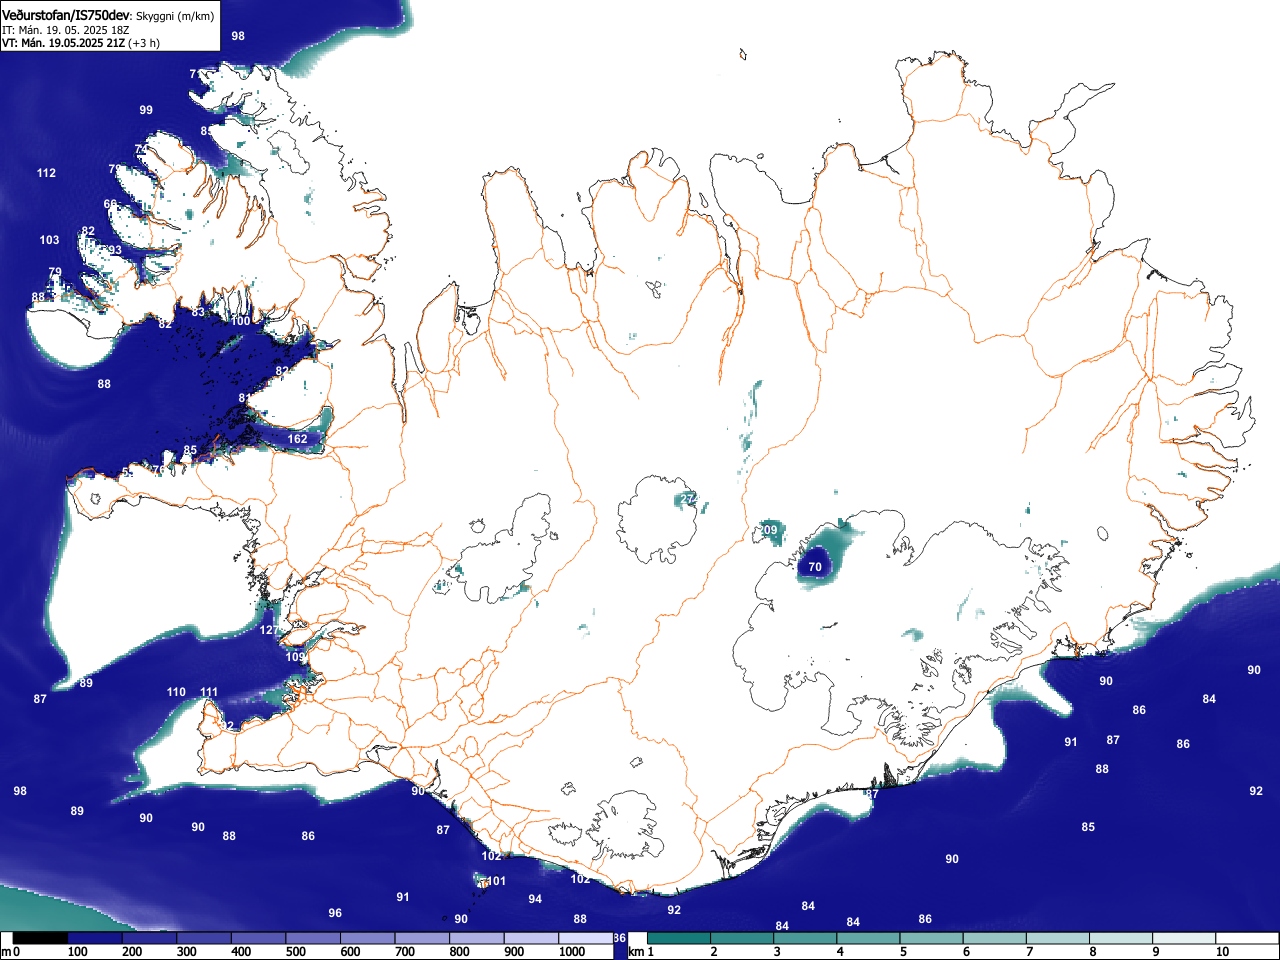This screenshot has height=960, width=1280.
Task: Click the '274' value near the central glacier
Action: (690, 499)
